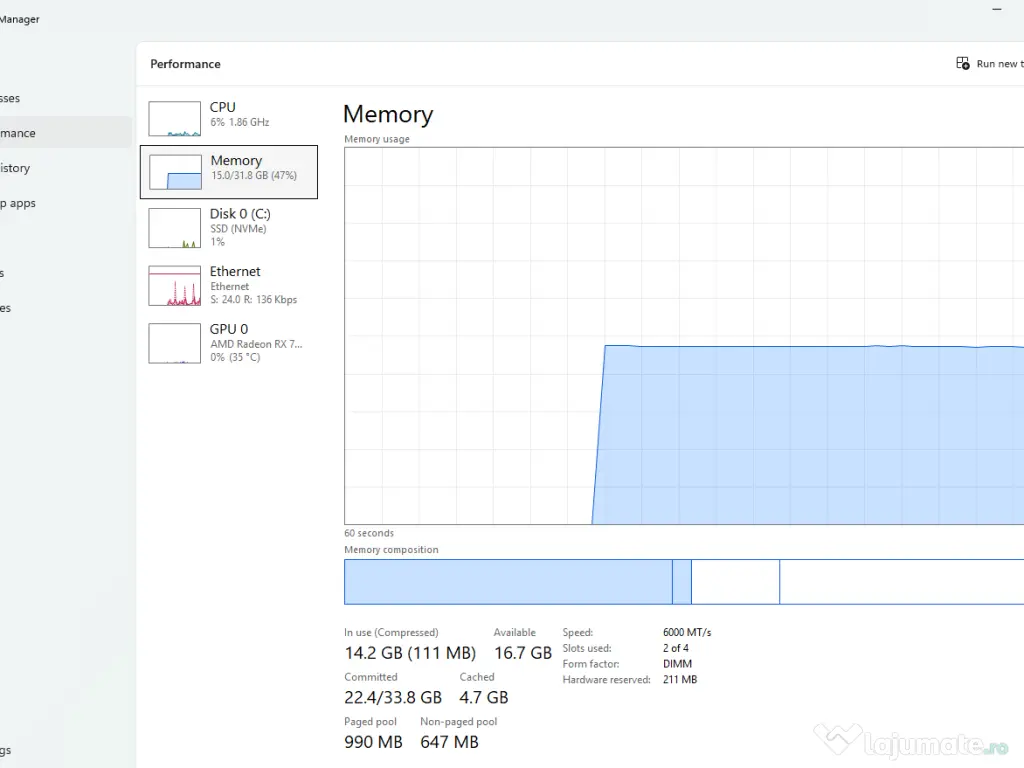Select the CPU mini graph thumbnail
The image size is (1024, 768).
click(174, 119)
